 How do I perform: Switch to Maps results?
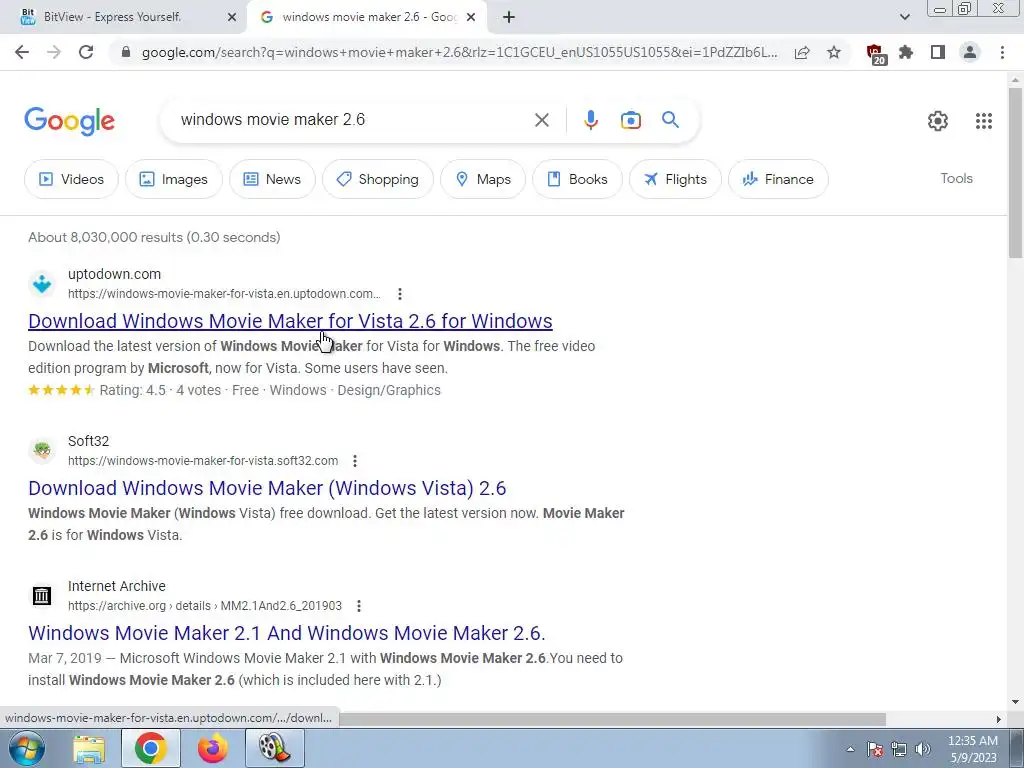483,179
